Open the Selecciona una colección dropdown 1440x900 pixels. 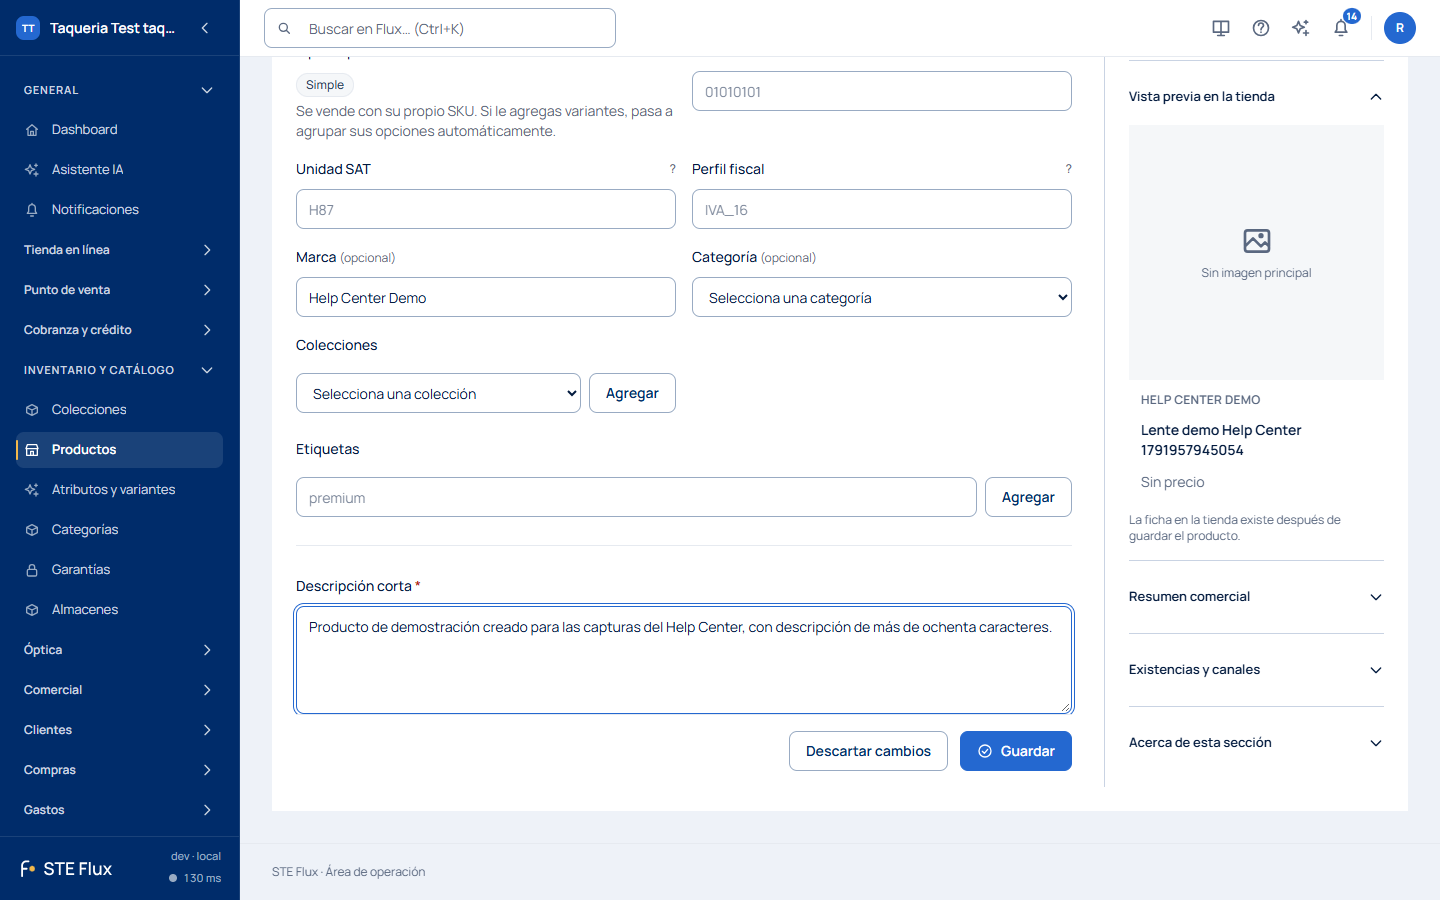coord(438,393)
